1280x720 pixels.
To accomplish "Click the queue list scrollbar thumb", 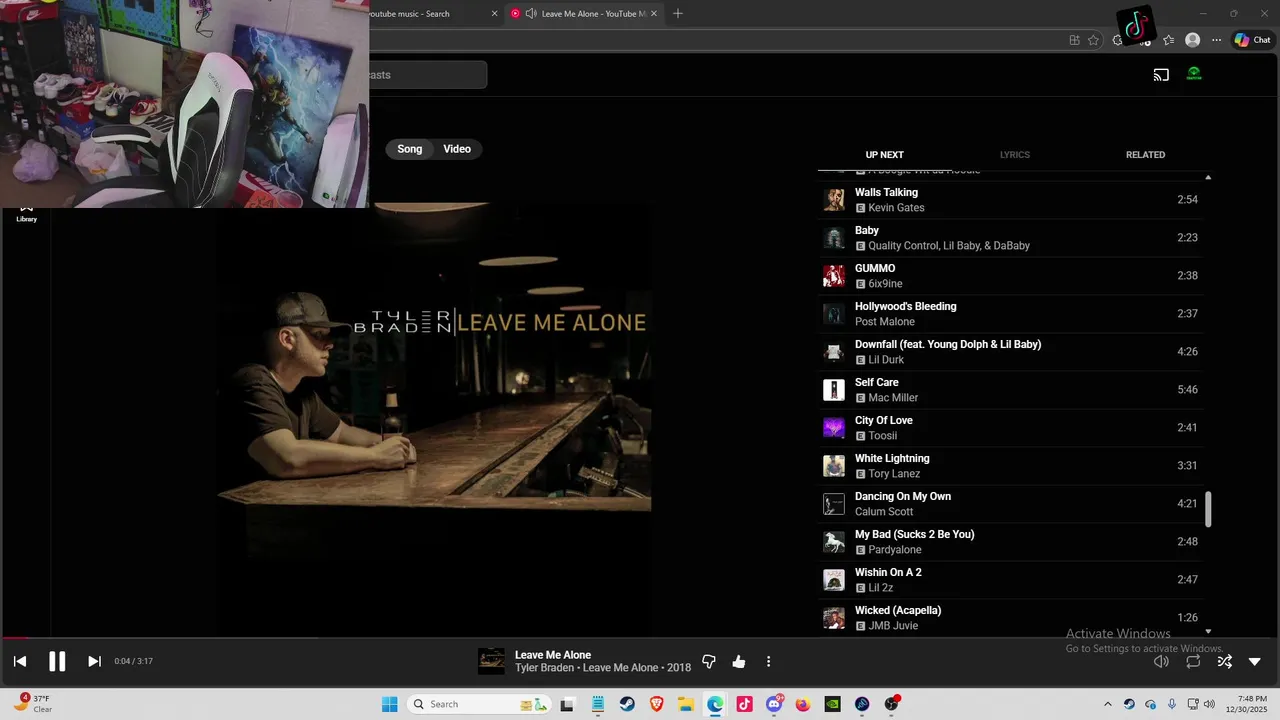I will [1208, 509].
